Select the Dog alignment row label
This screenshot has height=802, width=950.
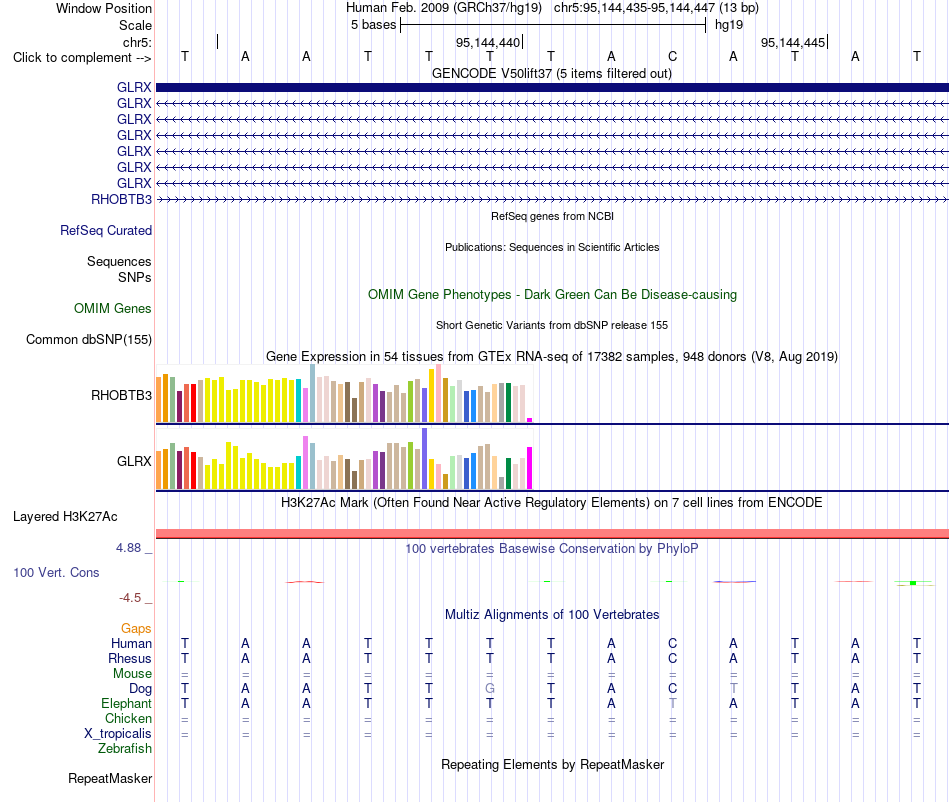tap(140, 689)
